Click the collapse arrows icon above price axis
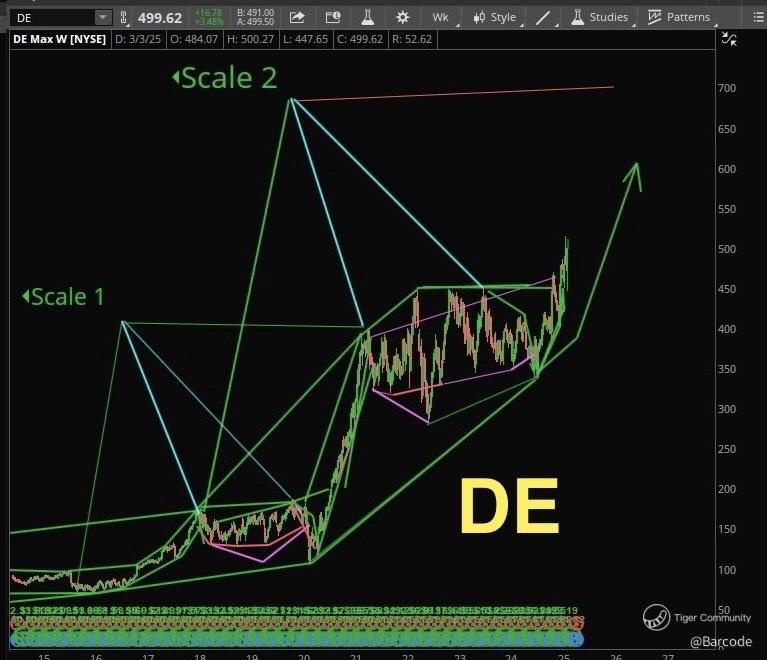767x660 pixels. coord(729,39)
